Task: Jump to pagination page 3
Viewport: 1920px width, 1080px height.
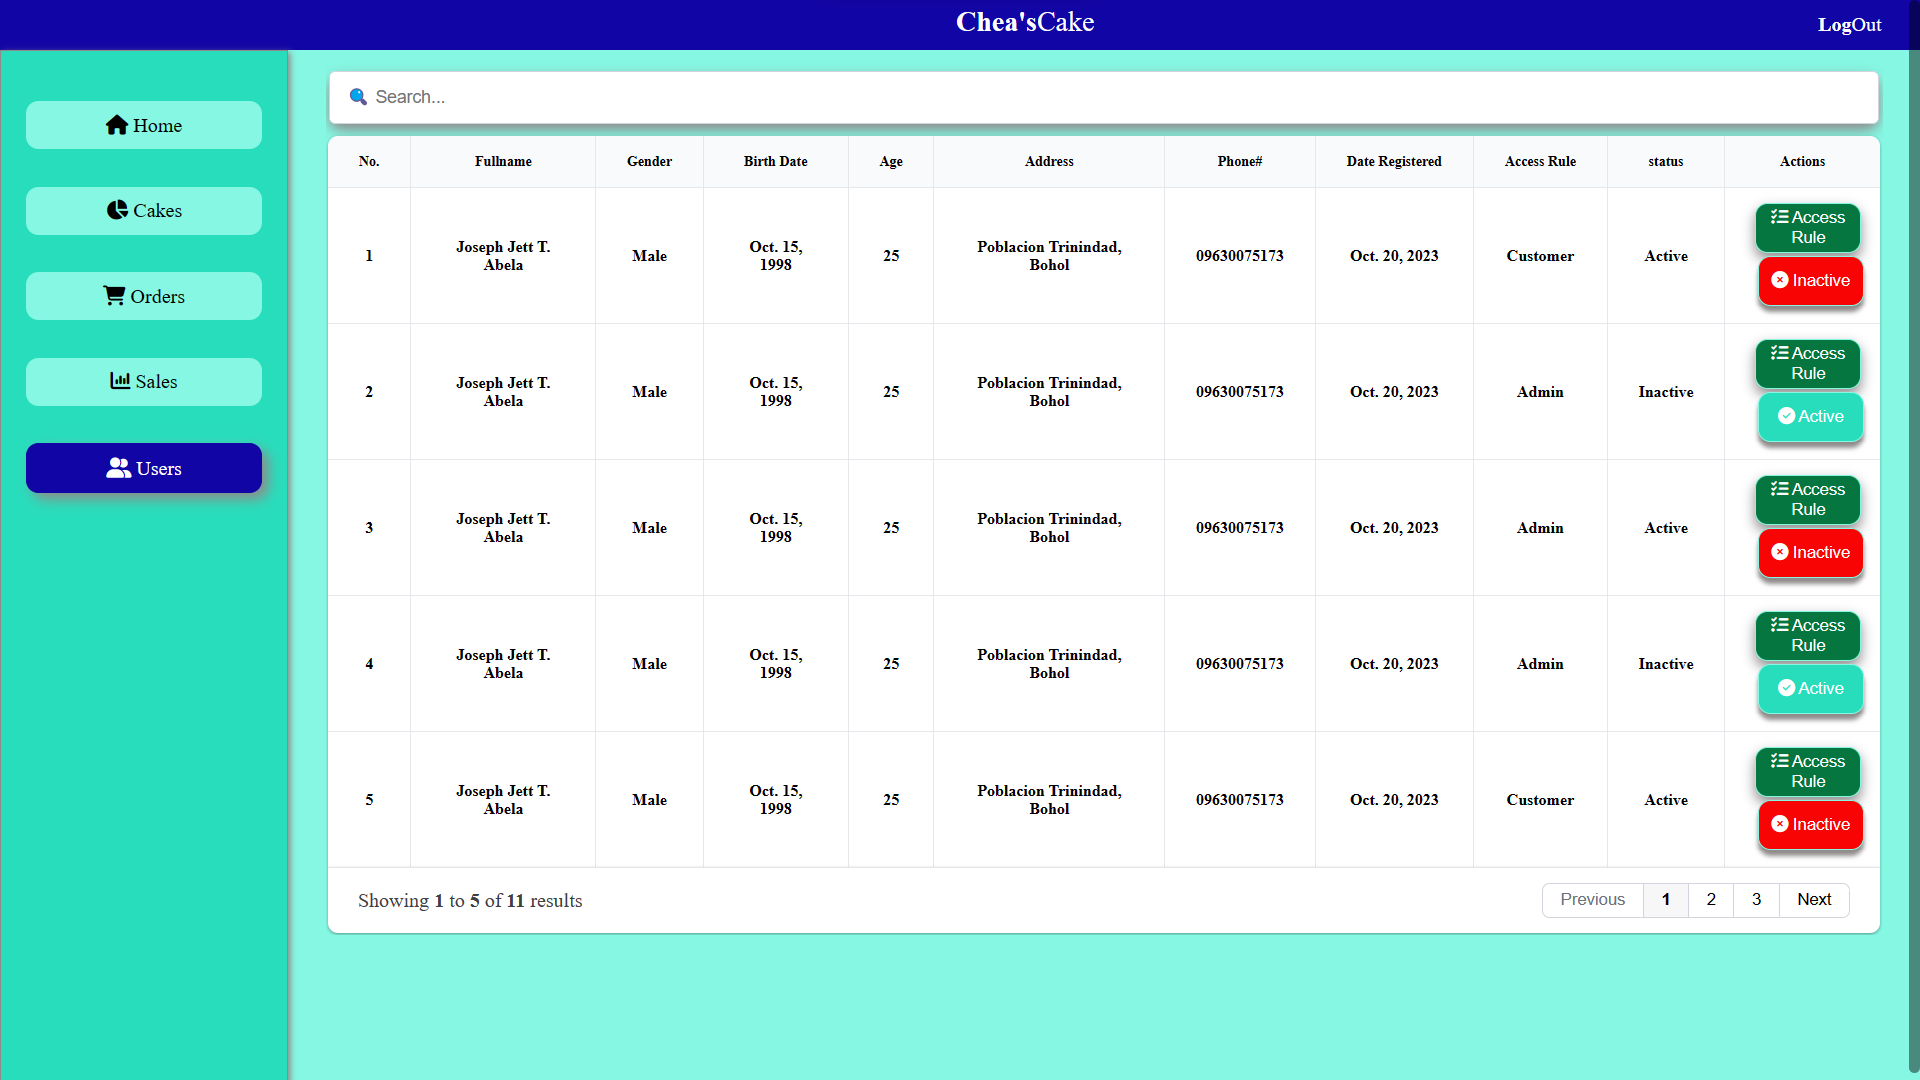Action: [1756, 900]
